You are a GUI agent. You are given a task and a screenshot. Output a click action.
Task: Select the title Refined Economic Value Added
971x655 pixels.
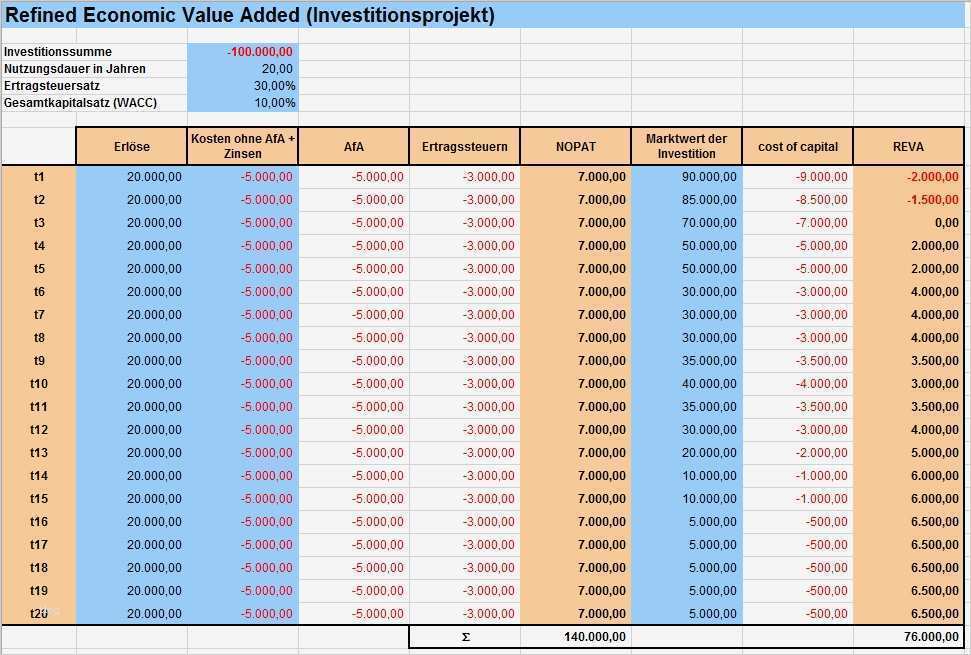coord(250,14)
